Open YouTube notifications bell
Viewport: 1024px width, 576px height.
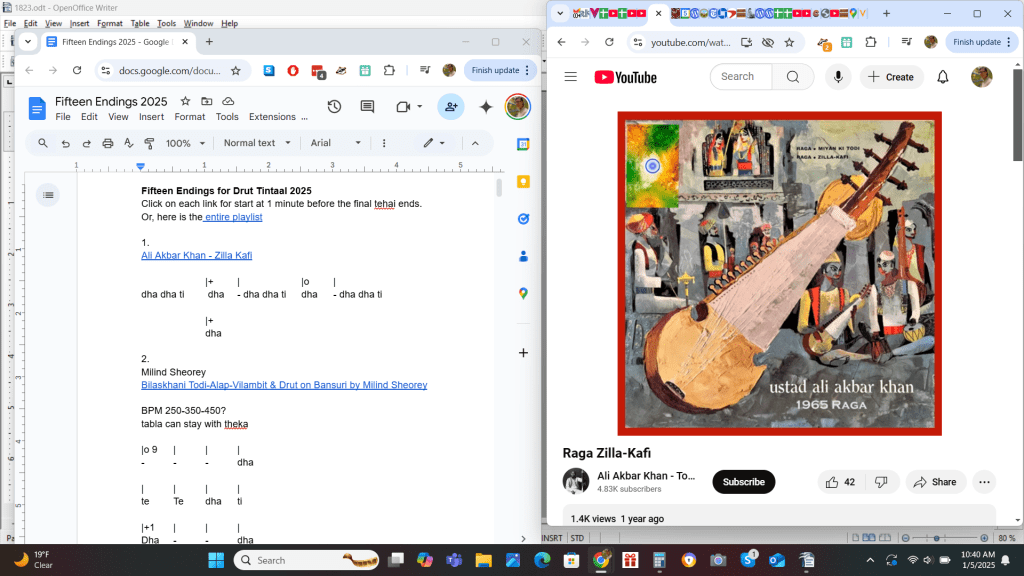[x=942, y=77]
